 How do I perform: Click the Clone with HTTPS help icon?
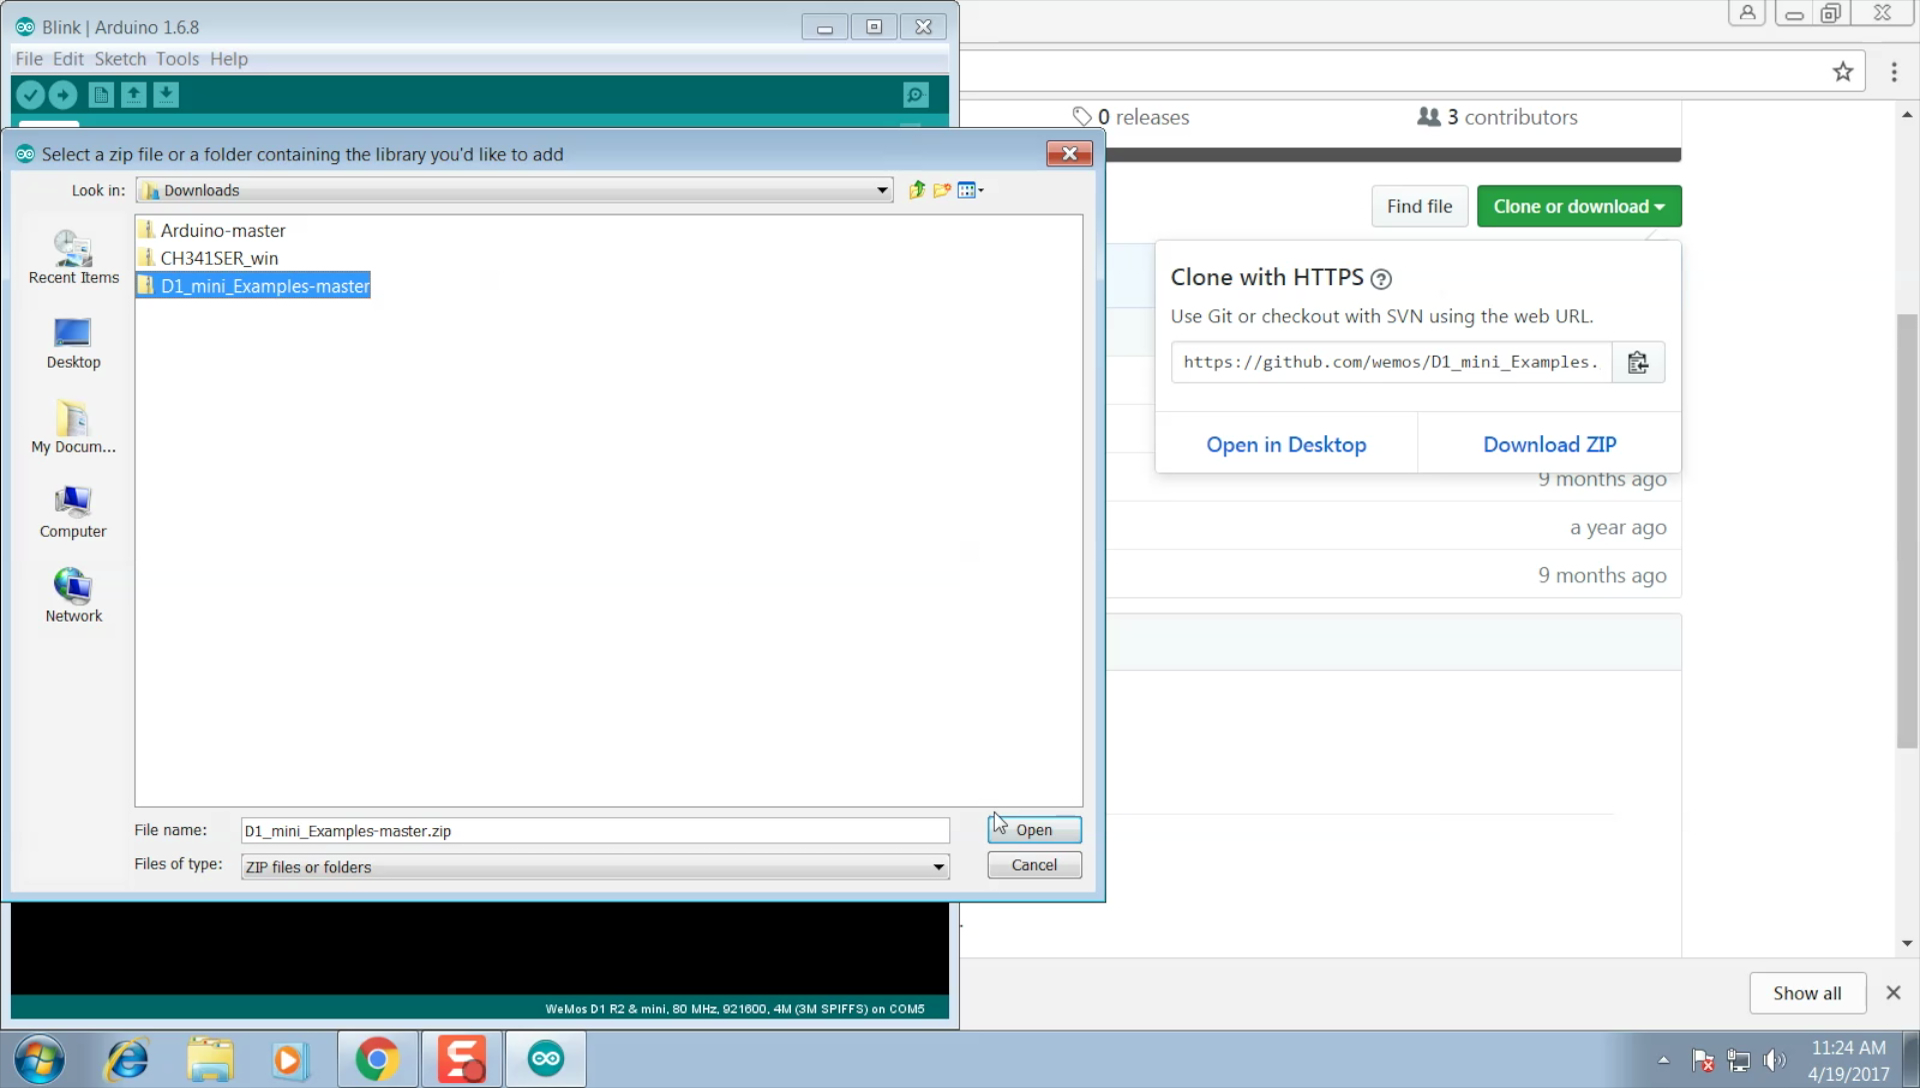[1381, 279]
